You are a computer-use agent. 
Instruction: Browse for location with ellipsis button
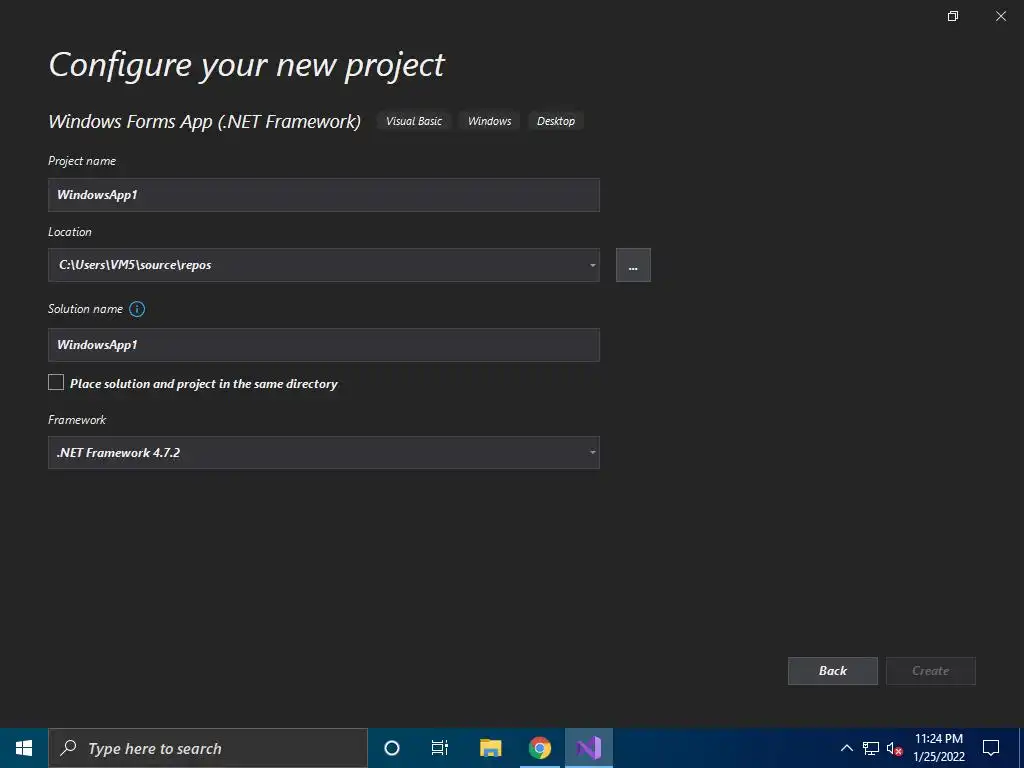point(633,265)
